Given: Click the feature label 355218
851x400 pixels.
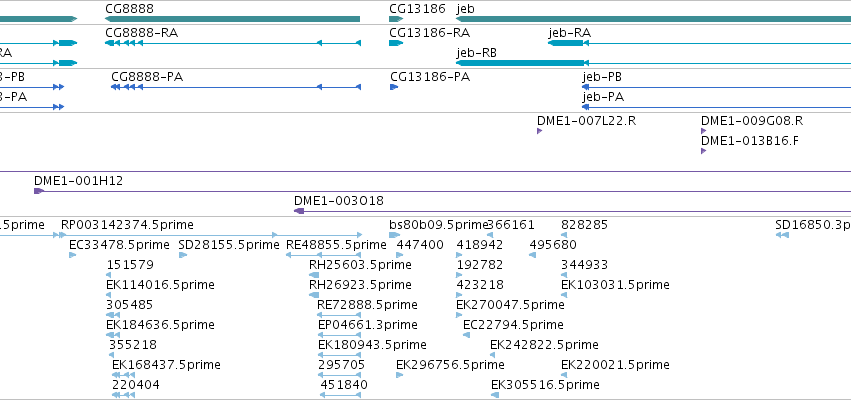Looking at the screenshot, I should click(133, 345).
